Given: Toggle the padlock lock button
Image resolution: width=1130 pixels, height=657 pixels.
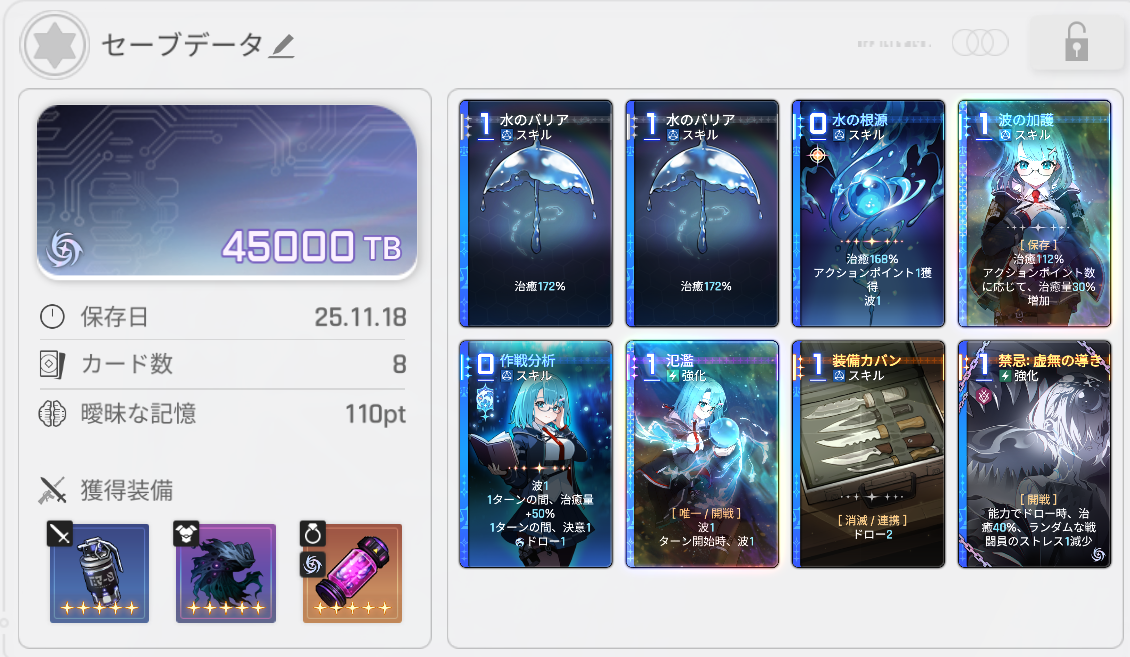Looking at the screenshot, I should [x=1075, y=42].
